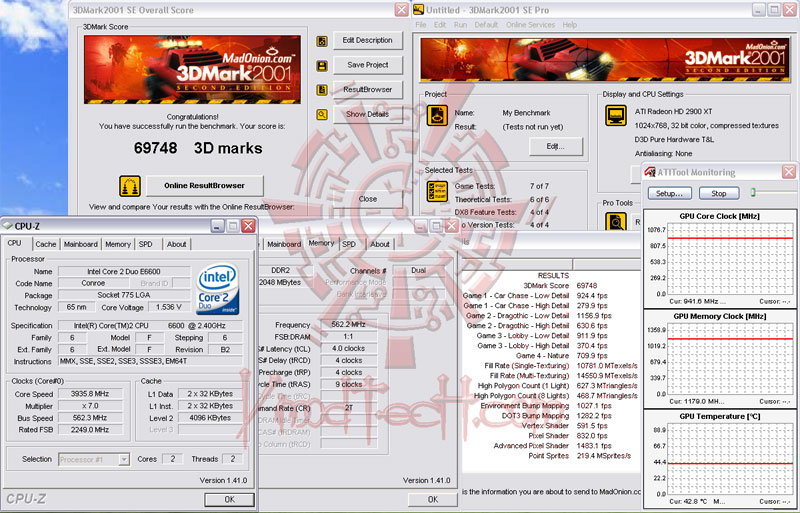Open the Default menu in 3DMark2001 SE Pro

486,25
